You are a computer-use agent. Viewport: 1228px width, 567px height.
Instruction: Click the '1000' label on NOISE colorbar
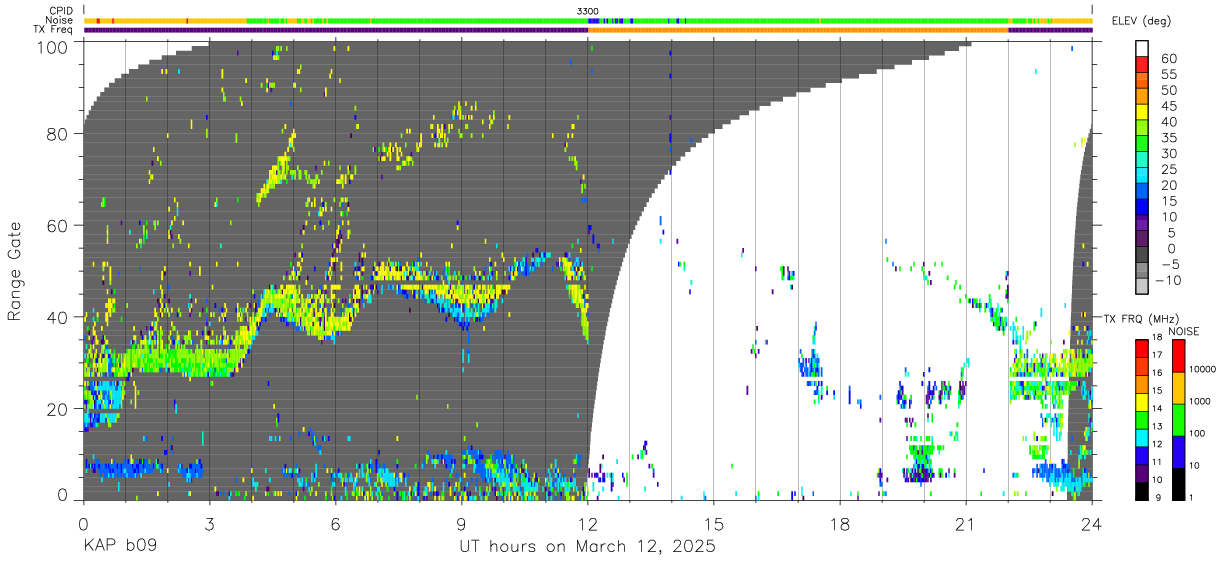pyautogui.click(x=1201, y=401)
